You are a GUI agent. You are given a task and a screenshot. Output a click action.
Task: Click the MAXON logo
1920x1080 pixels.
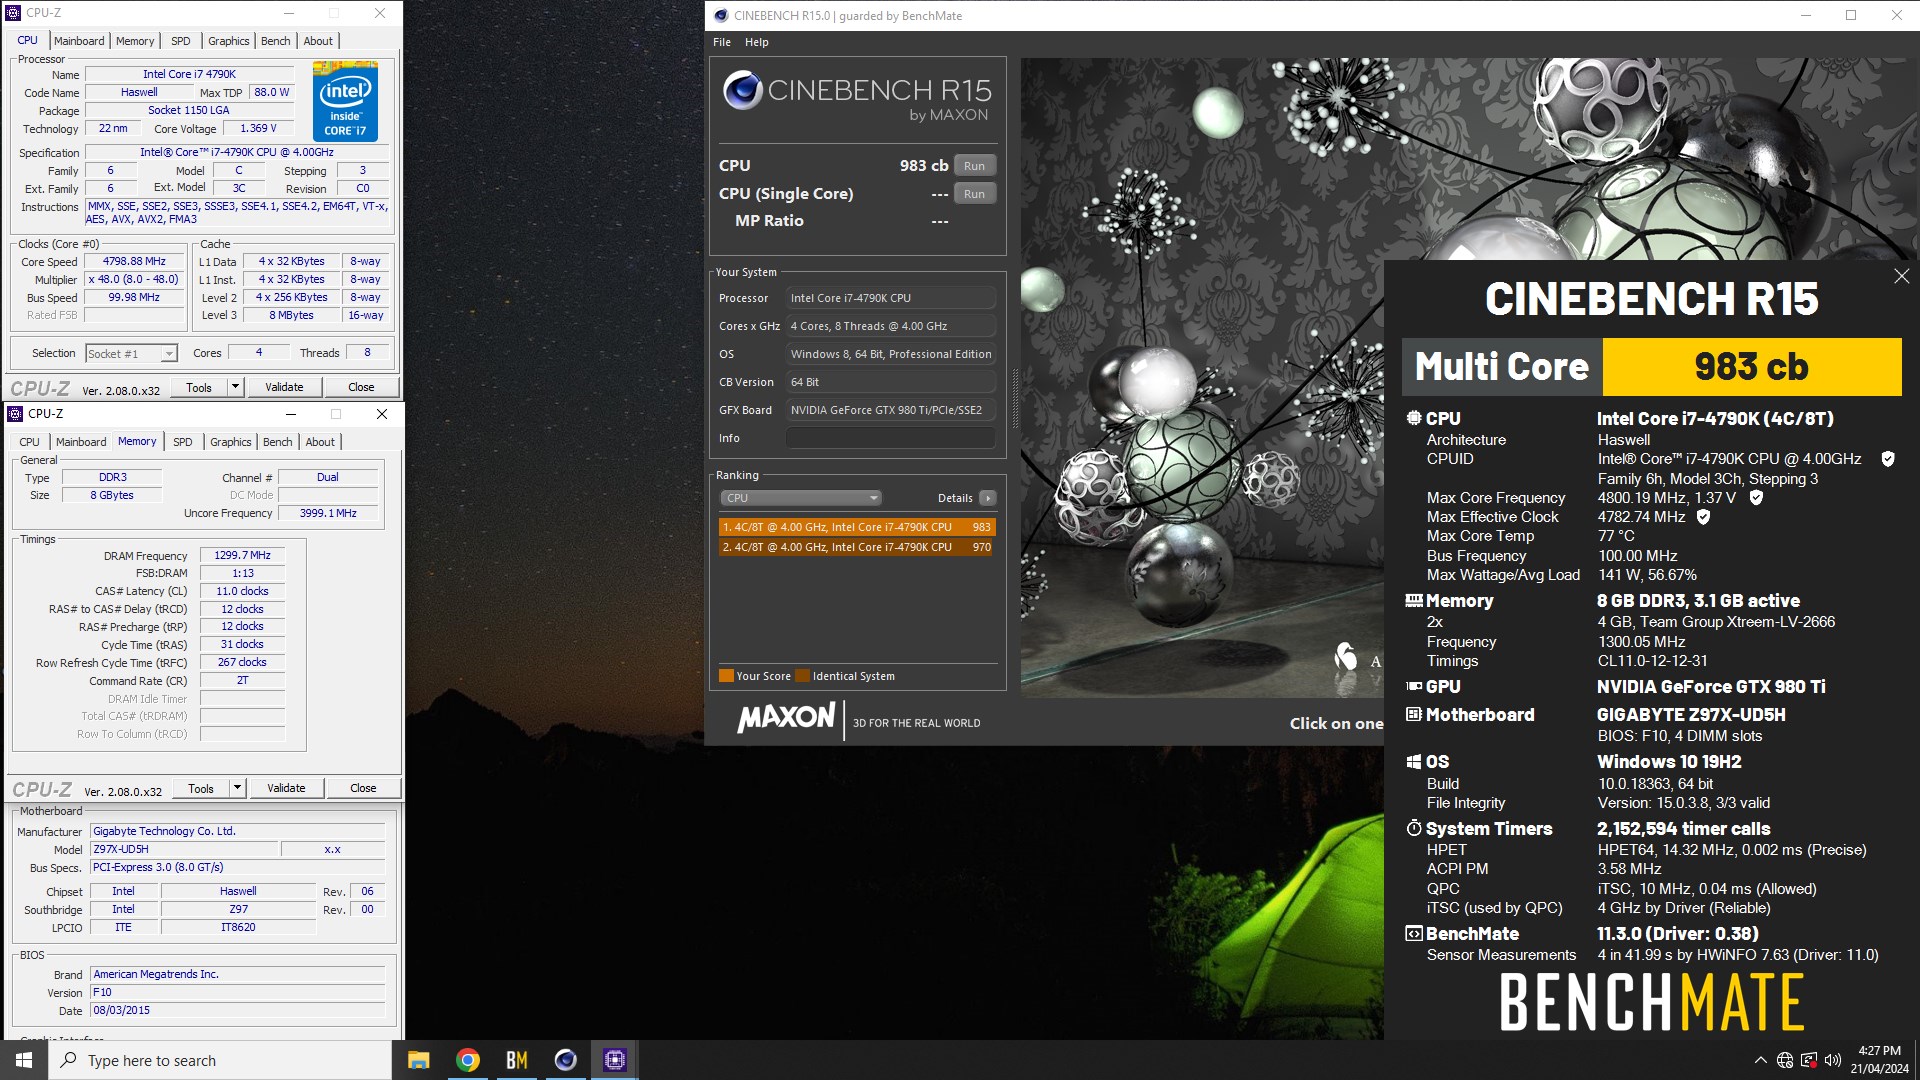click(786, 718)
